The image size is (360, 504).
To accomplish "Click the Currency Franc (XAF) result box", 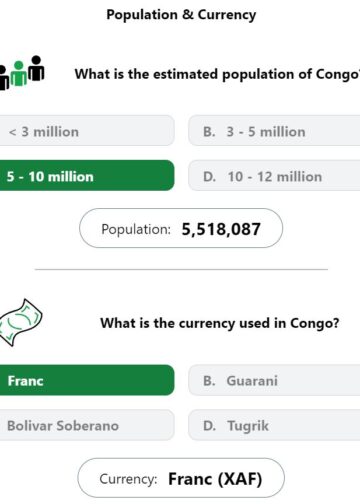I will pos(181,478).
